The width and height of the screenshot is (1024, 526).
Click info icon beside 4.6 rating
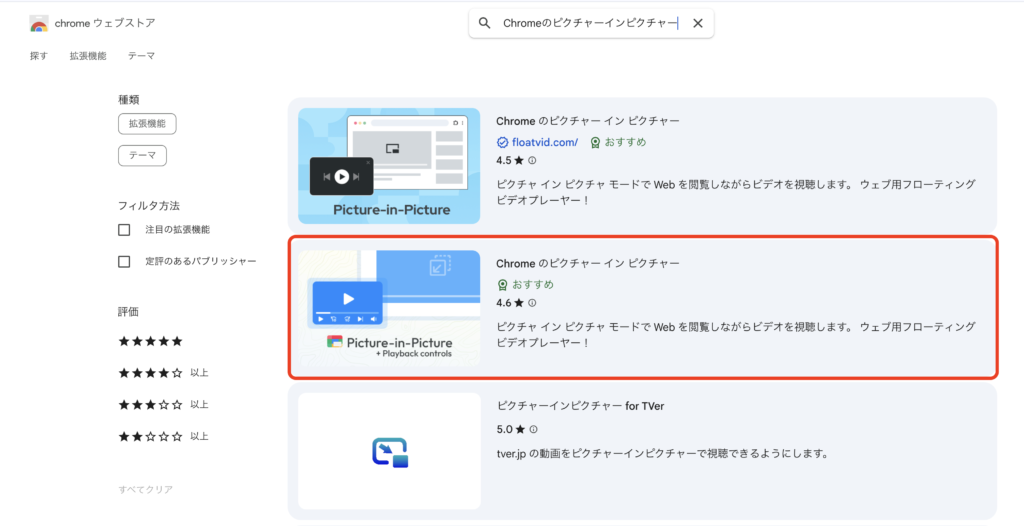532,303
